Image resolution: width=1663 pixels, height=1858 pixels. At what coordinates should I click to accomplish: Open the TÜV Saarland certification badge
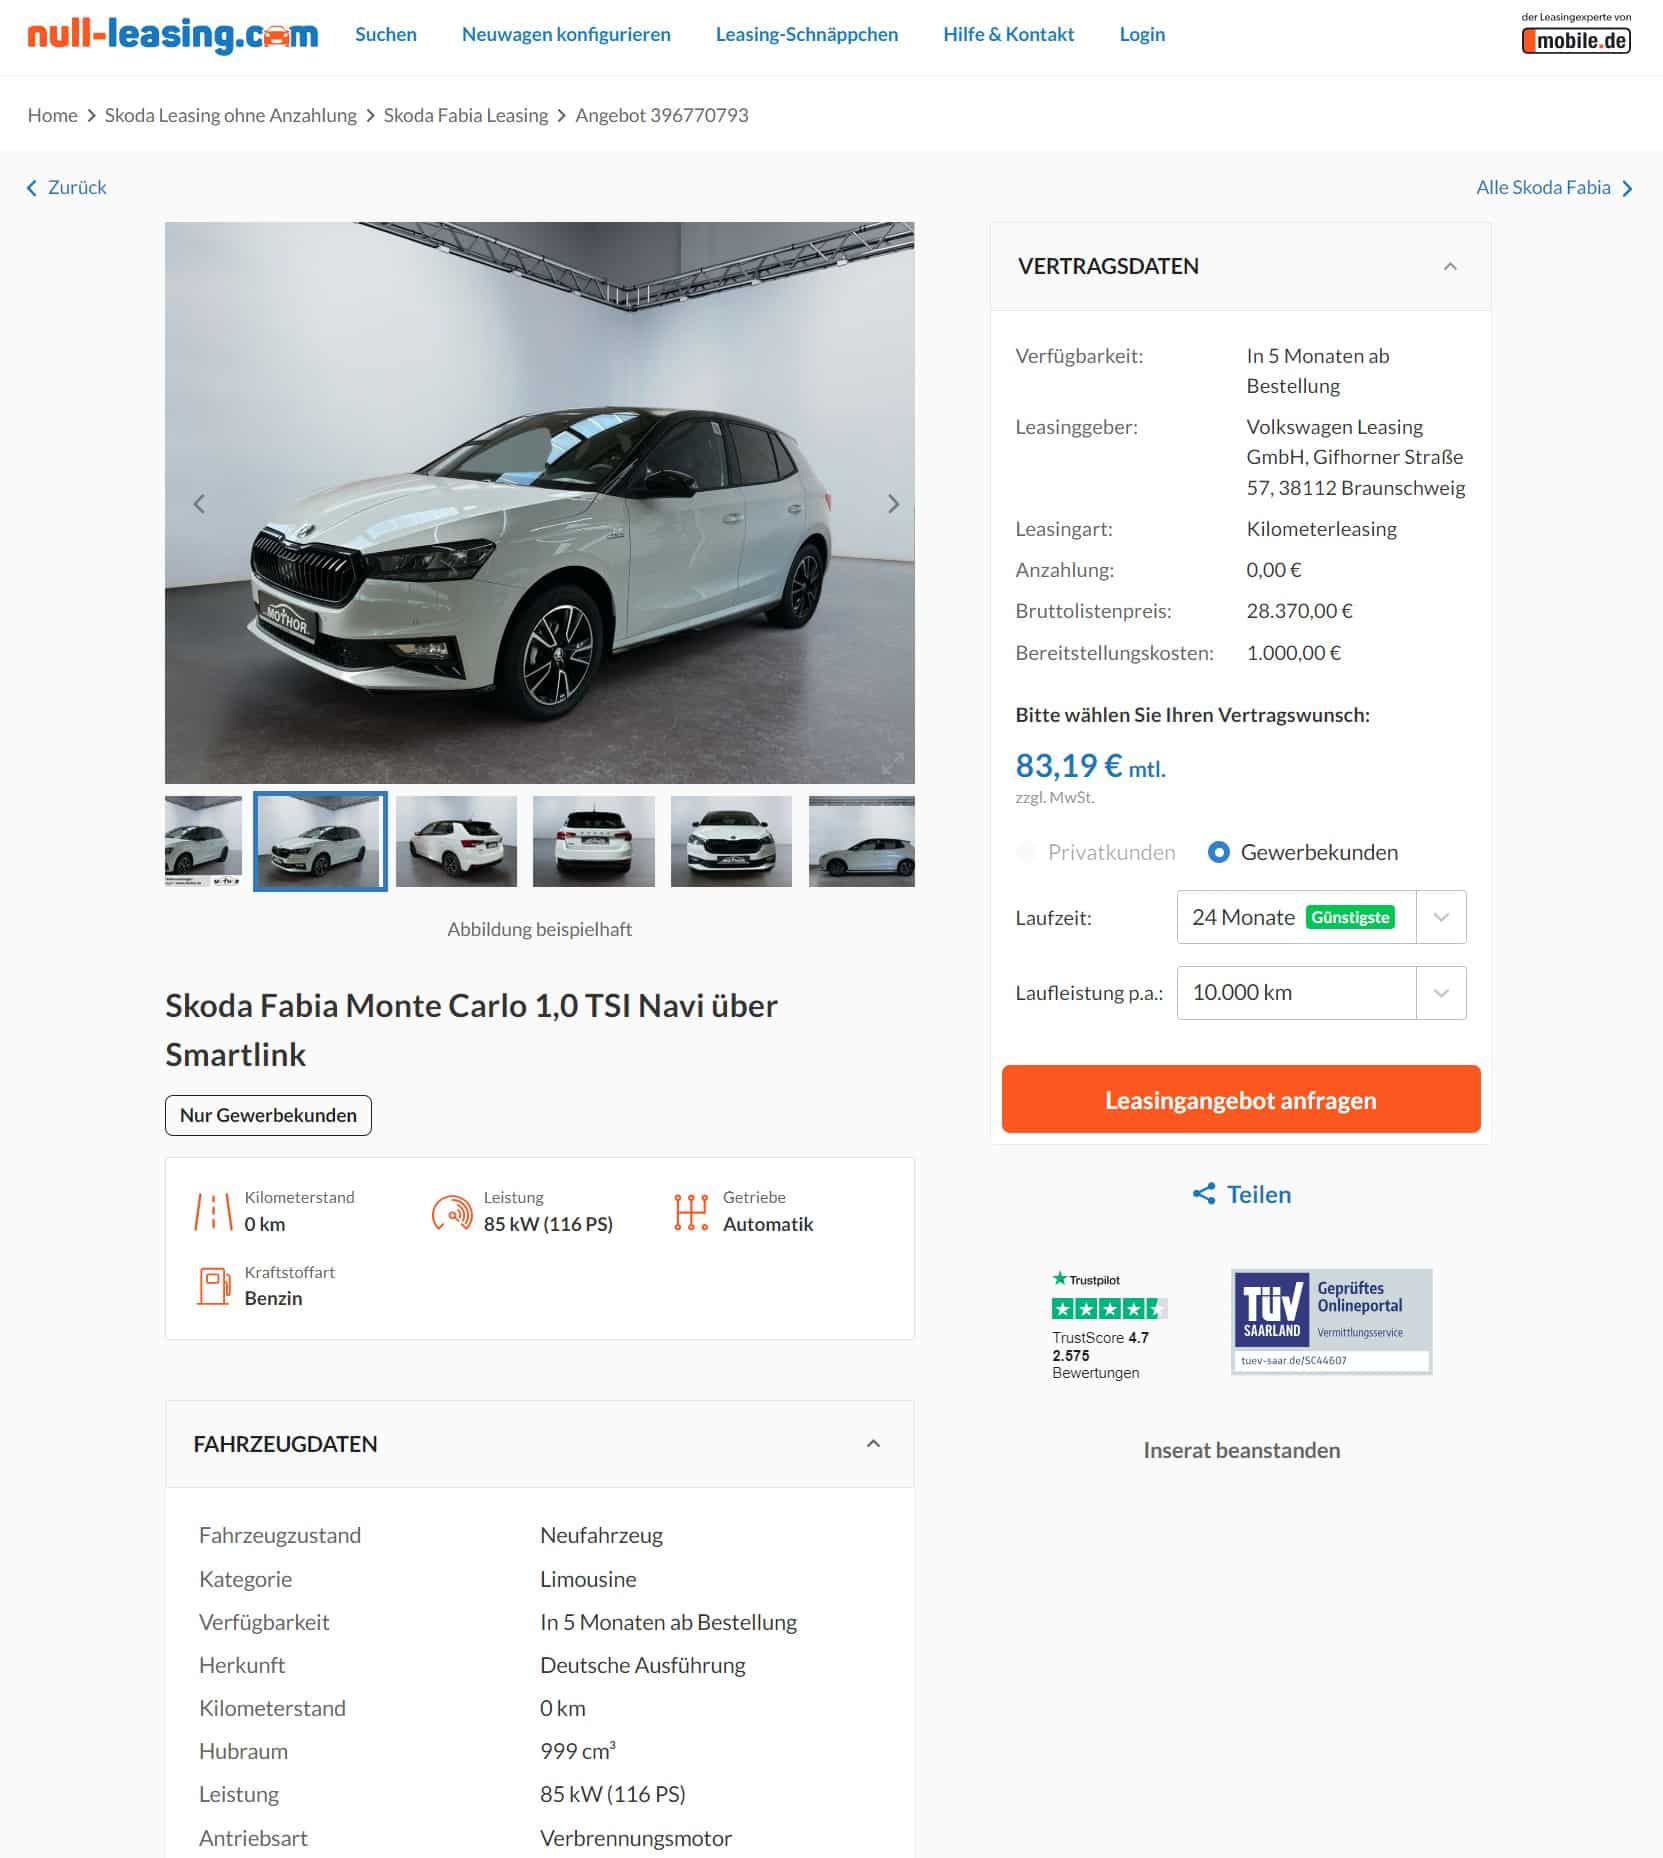click(1331, 1321)
